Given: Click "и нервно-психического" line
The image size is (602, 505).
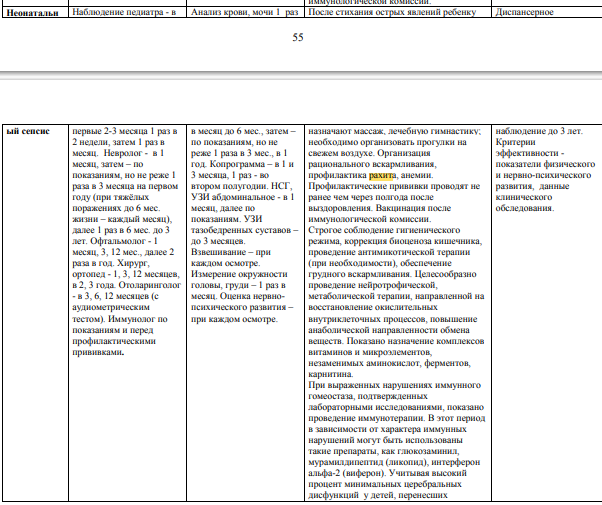Looking at the screenshot, I should click(543, 176).
